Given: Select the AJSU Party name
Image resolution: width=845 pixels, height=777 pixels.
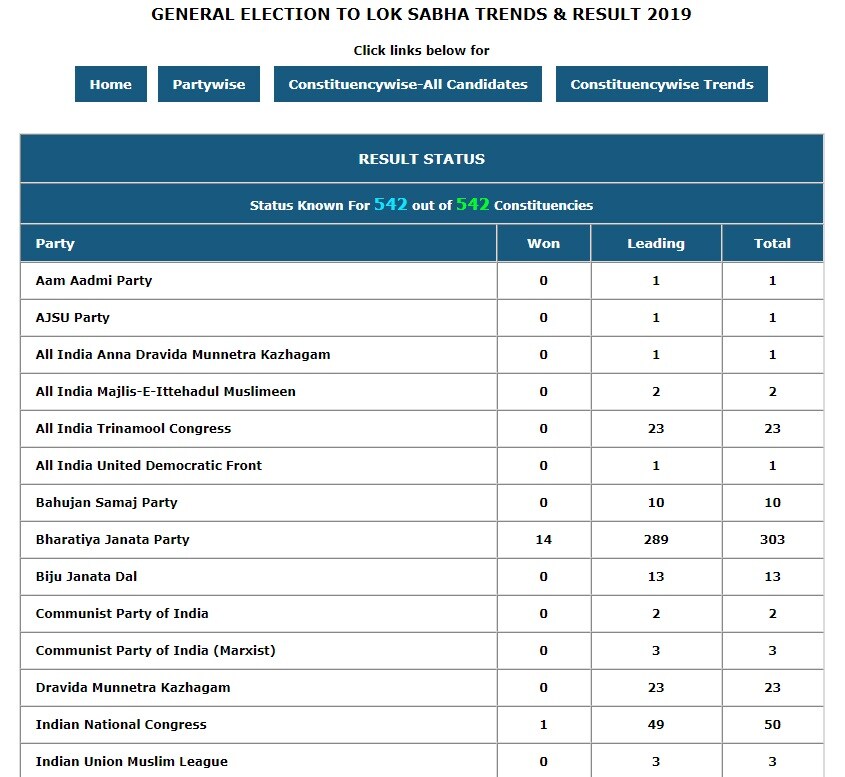Looking at the screenshot, I should pos(73,317).
